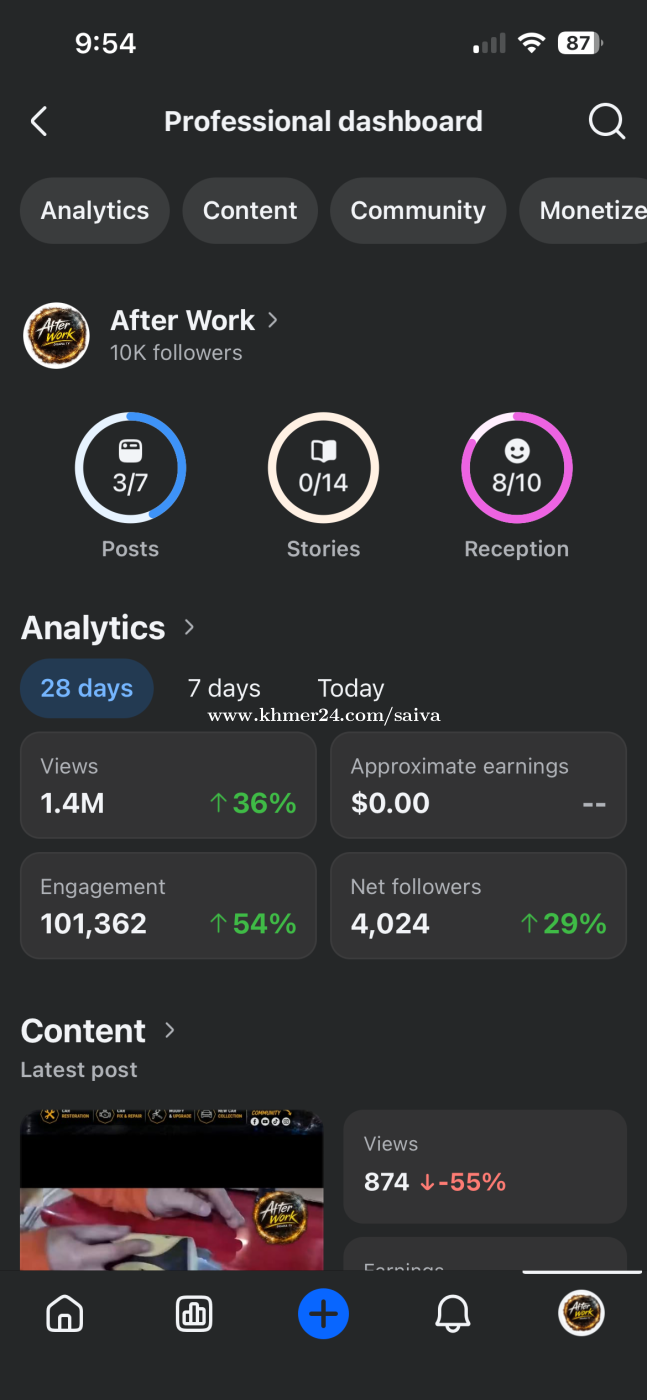Viewport: 647px width, 1400px height.
Task: Tap the back arrow icon
Action: (39, 122)
